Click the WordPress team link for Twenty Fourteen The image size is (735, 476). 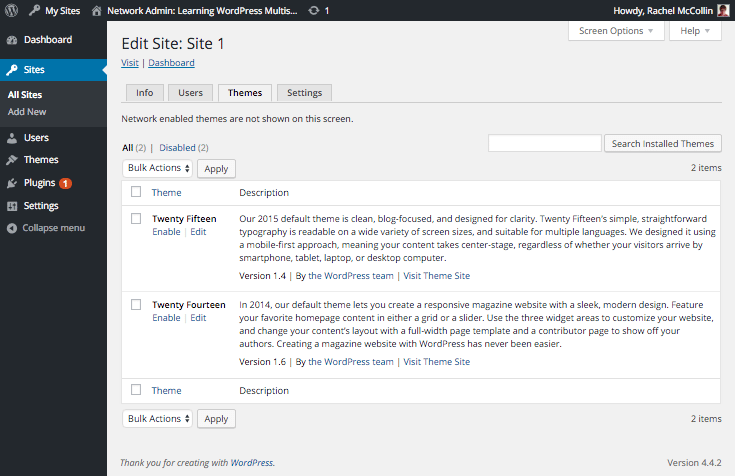point(351,362)
